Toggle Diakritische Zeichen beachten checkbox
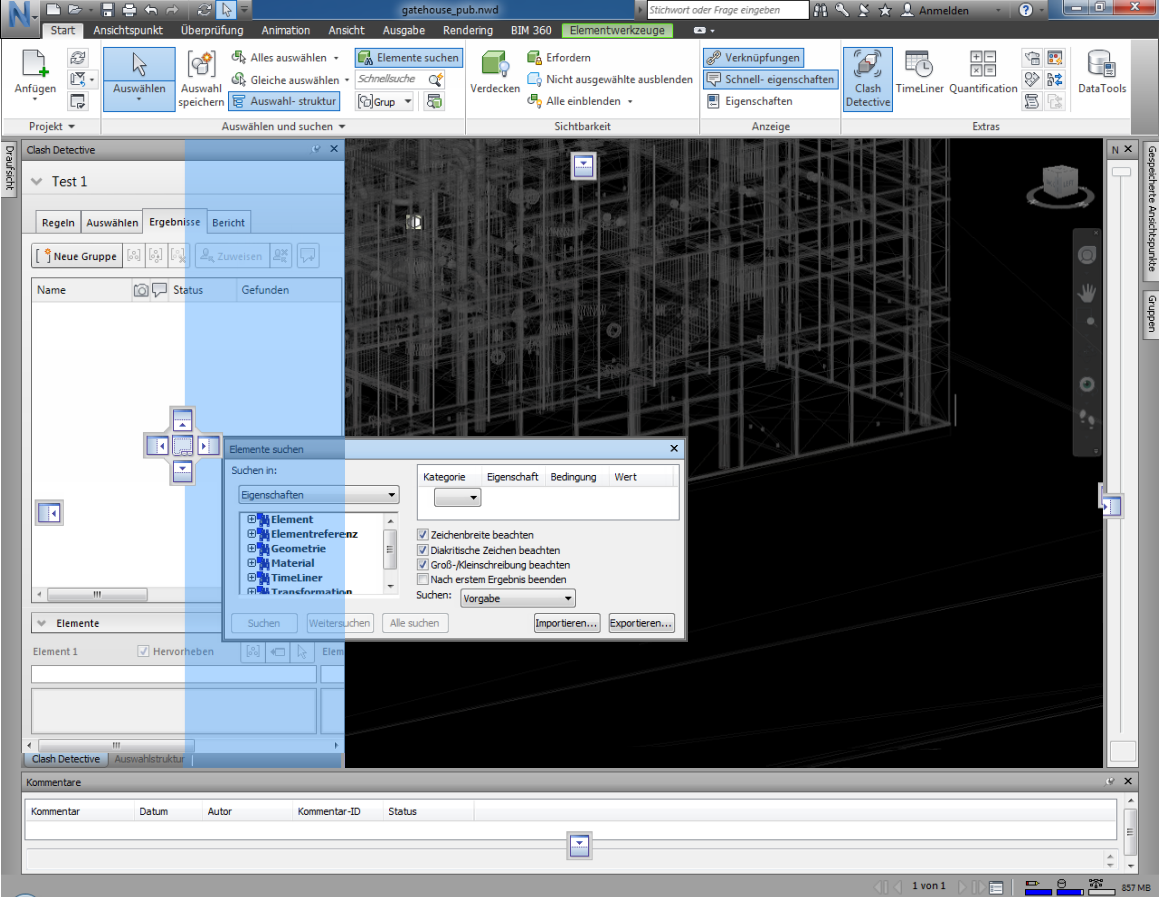Image resolution: width=1160 pixels, height=897 pixels. click(423, 550)
